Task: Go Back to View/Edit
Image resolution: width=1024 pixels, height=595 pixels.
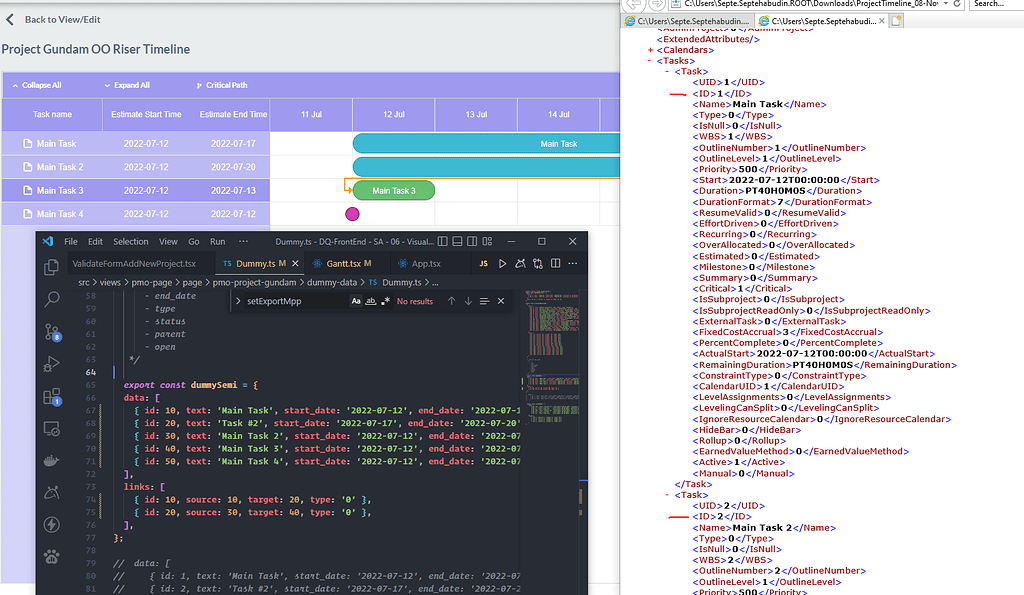Action: coord(54,20)
